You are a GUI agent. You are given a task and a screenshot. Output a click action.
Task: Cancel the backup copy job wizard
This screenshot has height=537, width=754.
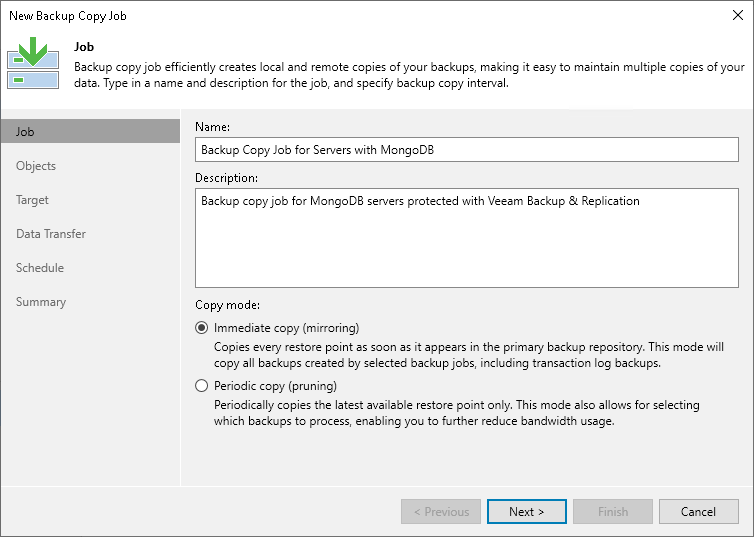coord(698,512)
